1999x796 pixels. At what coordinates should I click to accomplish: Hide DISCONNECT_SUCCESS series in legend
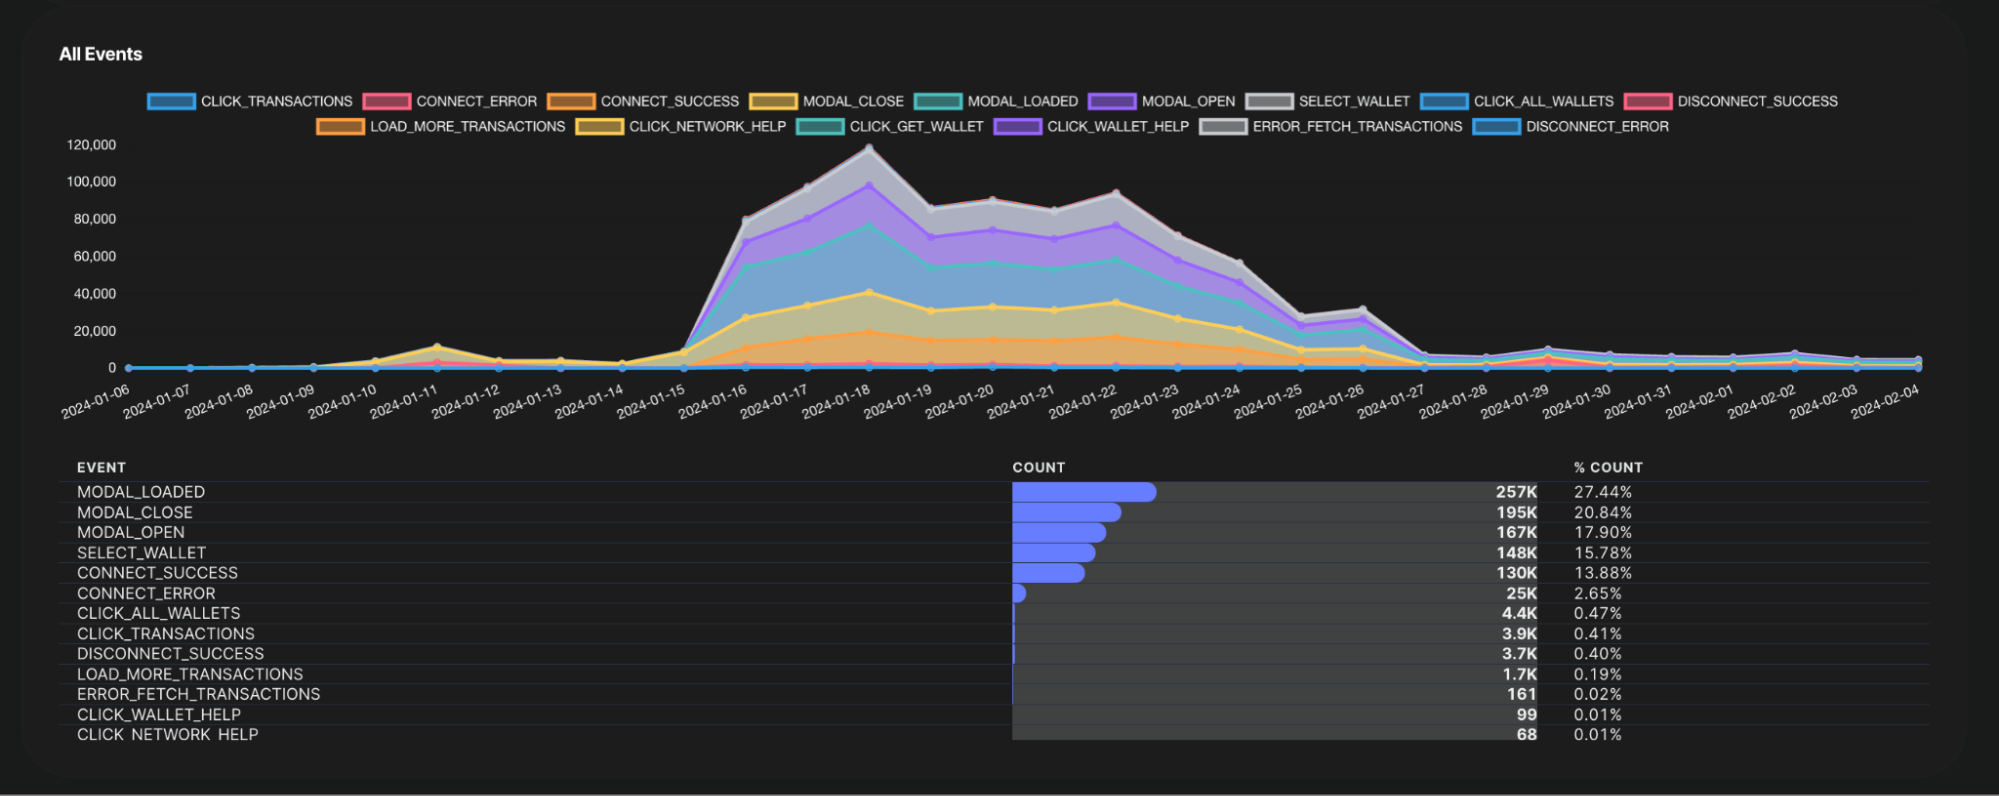(1648, 101)
